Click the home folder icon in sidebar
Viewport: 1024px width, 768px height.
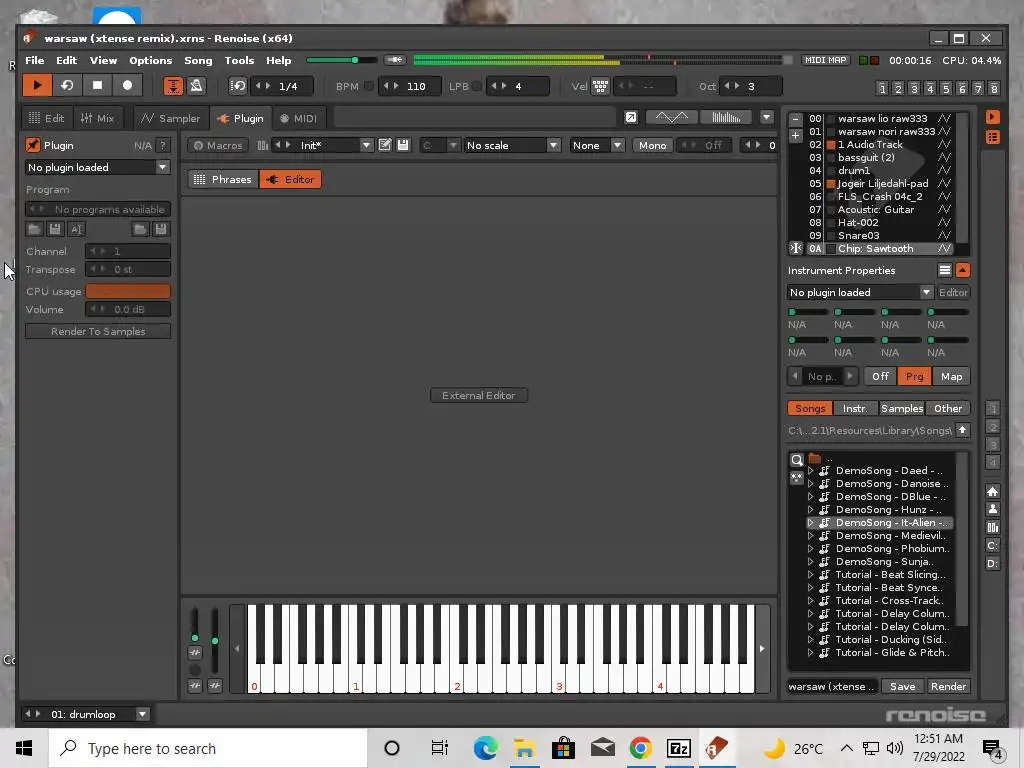pyautogui.click(x=992, y=491)
